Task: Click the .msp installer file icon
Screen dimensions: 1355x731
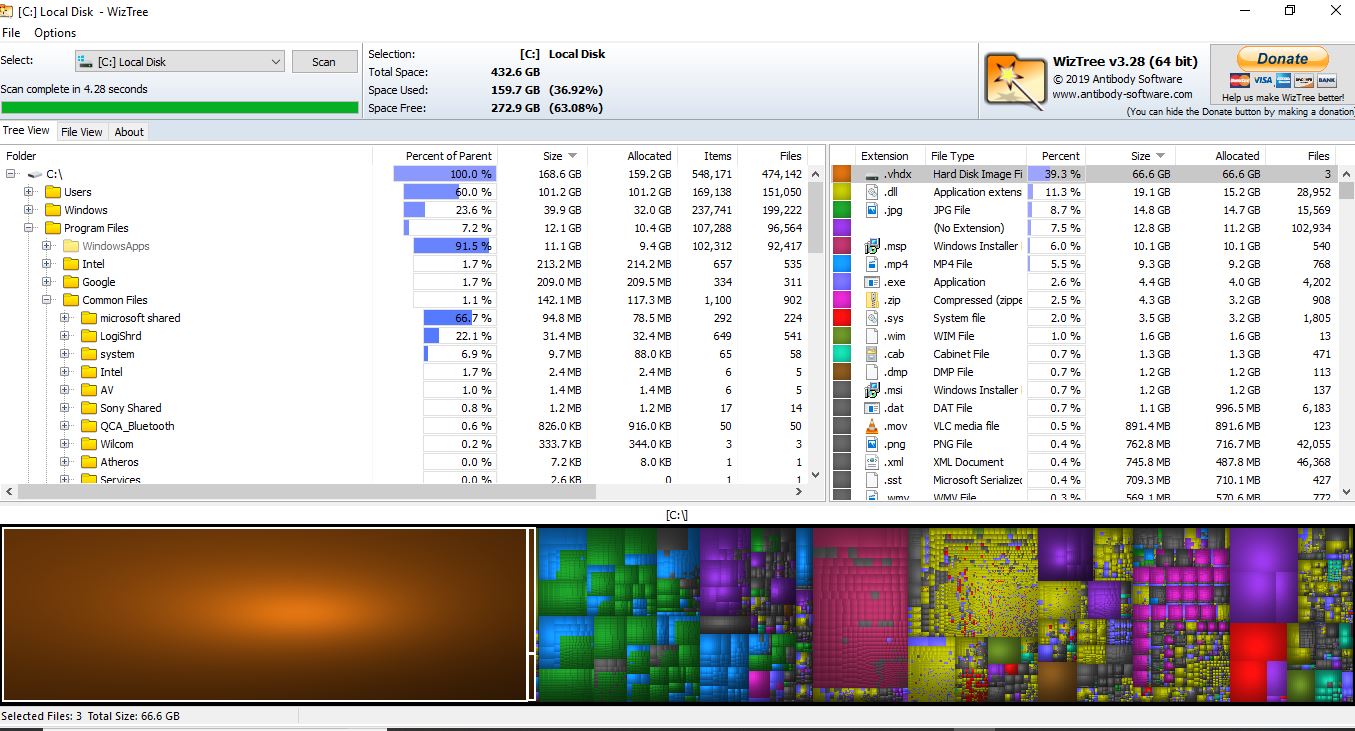Action: pyautogui.click(x=871, y=246)
